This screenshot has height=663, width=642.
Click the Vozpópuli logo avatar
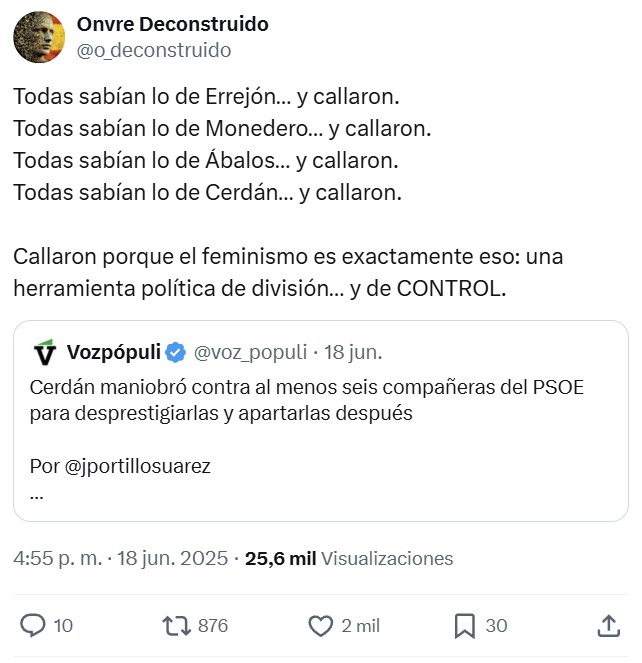pyautogui.click(x=45, y=352)
